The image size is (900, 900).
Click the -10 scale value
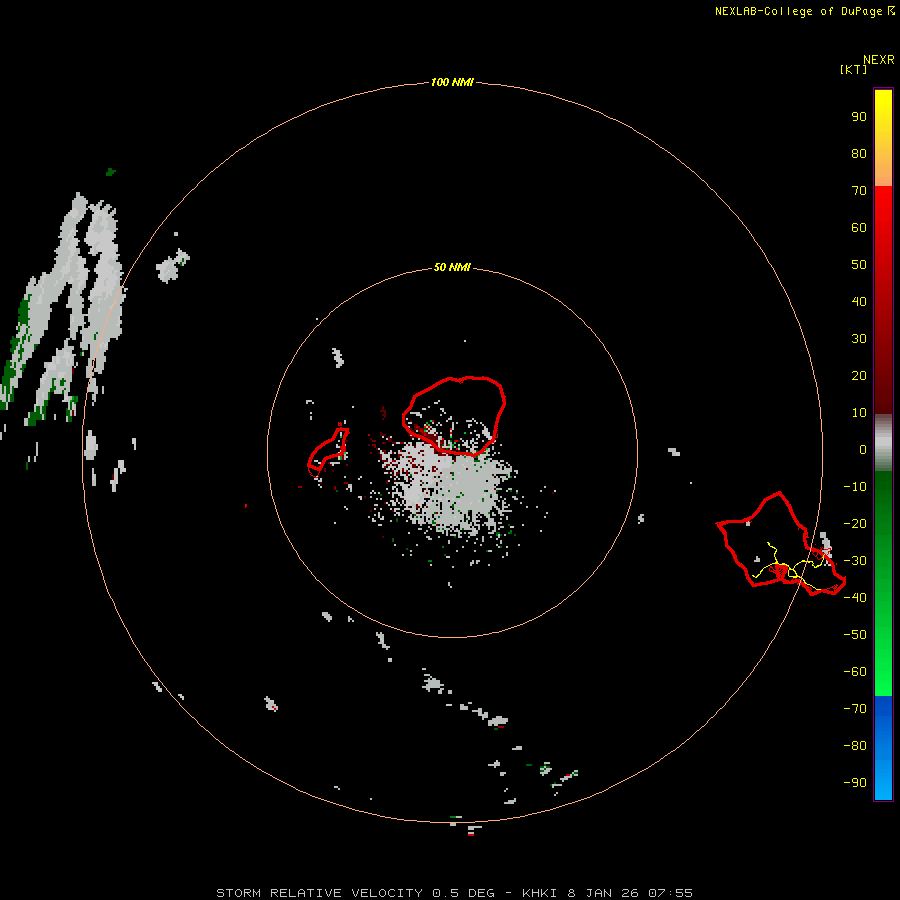855,487
